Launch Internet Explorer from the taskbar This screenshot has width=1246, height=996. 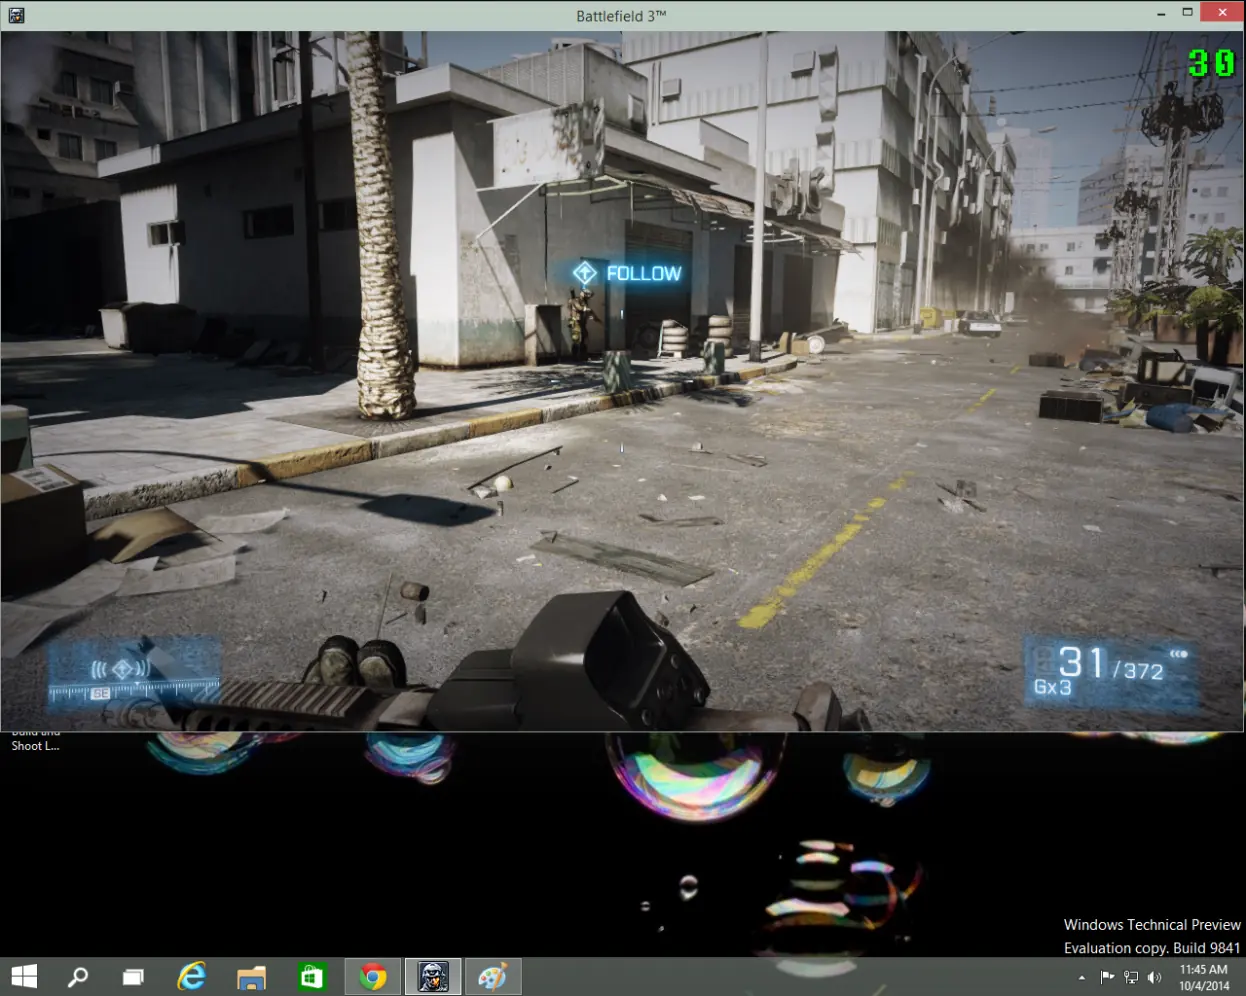coord(191,977)
